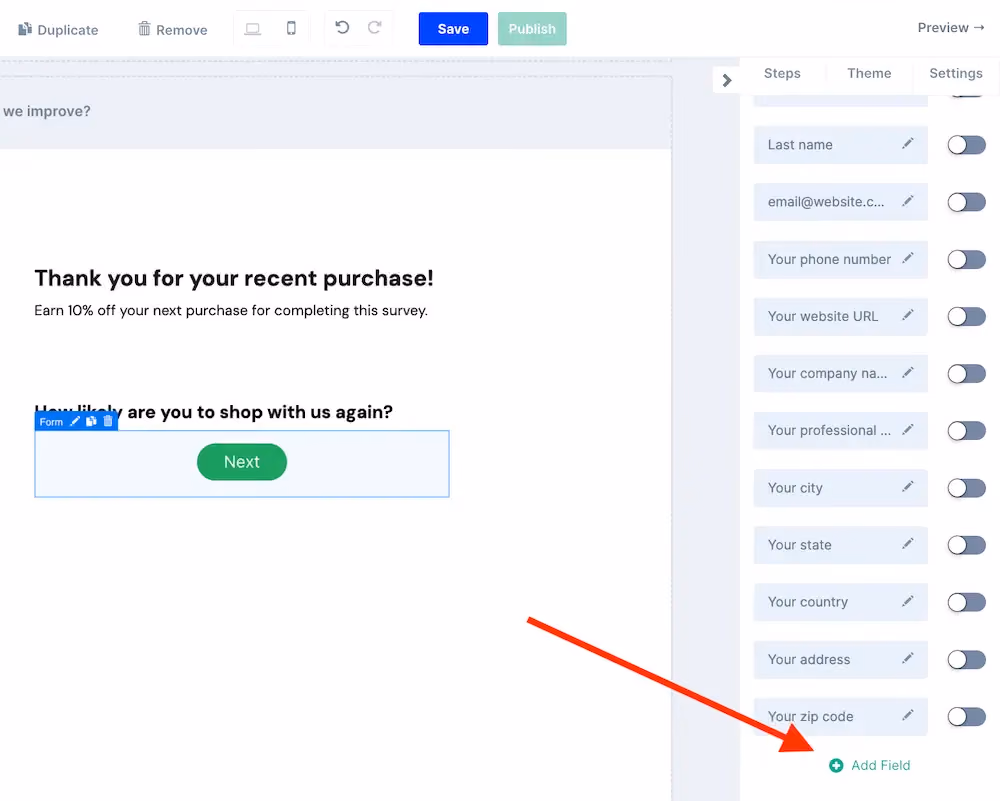
Task: Delete the Form block
Action: pos(108,422)
